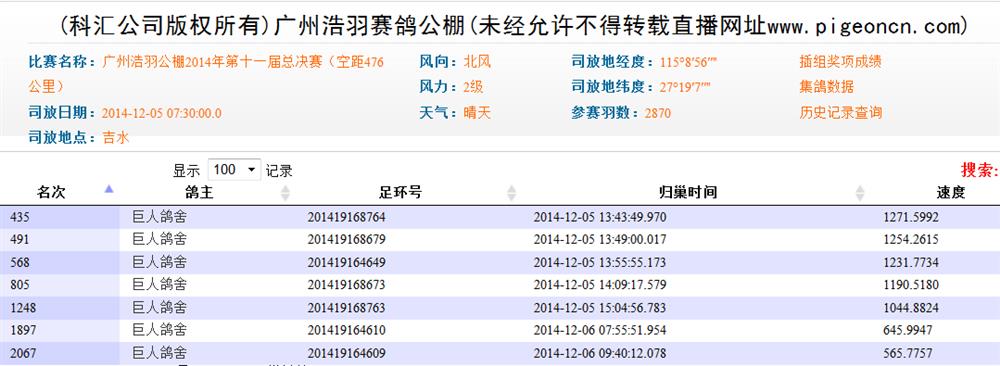
Task: Click the blue sort arrow beside 名次
Action: click(x=109, y=189)
